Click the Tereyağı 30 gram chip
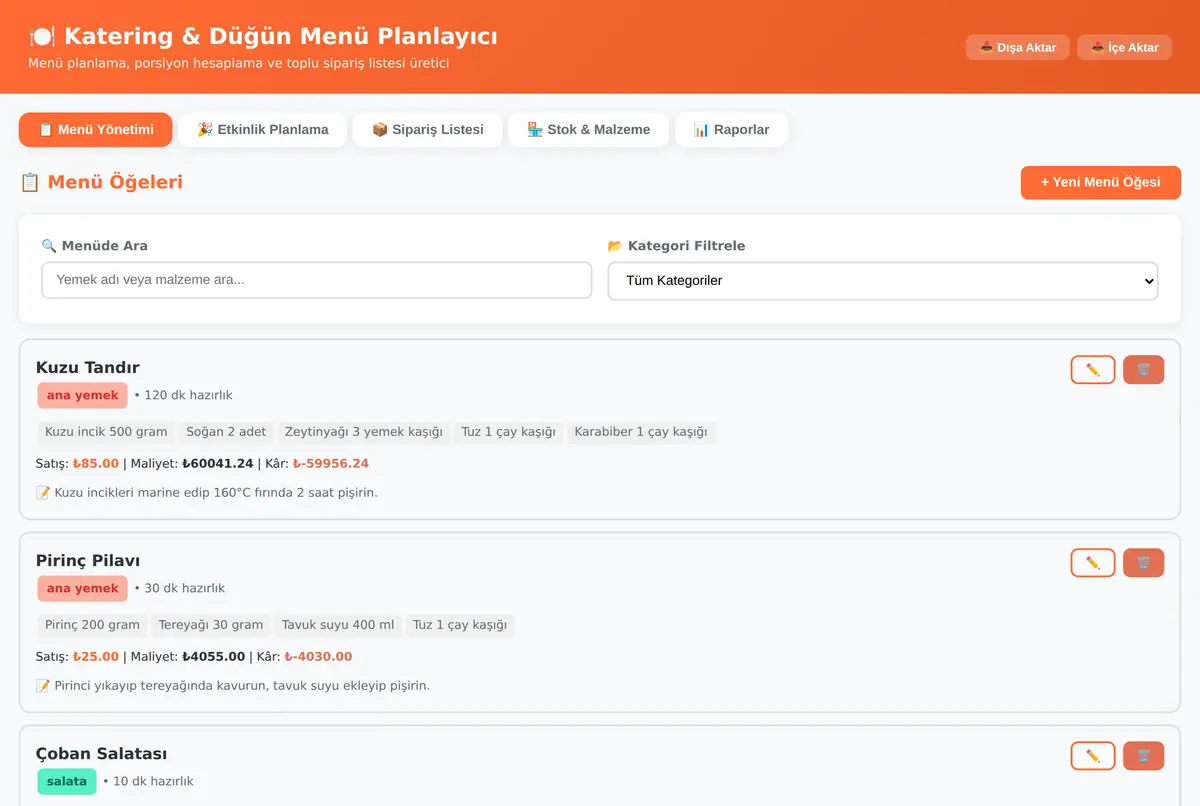 [211, 625]
